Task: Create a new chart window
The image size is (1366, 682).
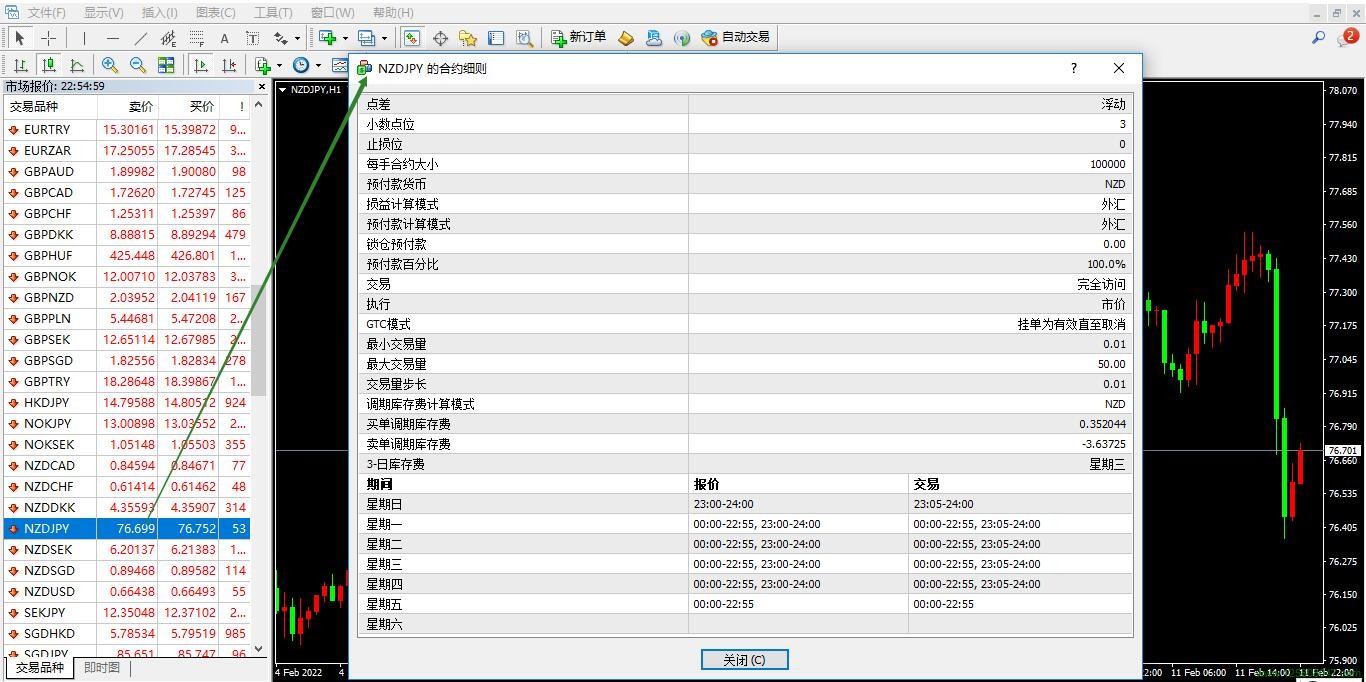Action: pos(327,38)
